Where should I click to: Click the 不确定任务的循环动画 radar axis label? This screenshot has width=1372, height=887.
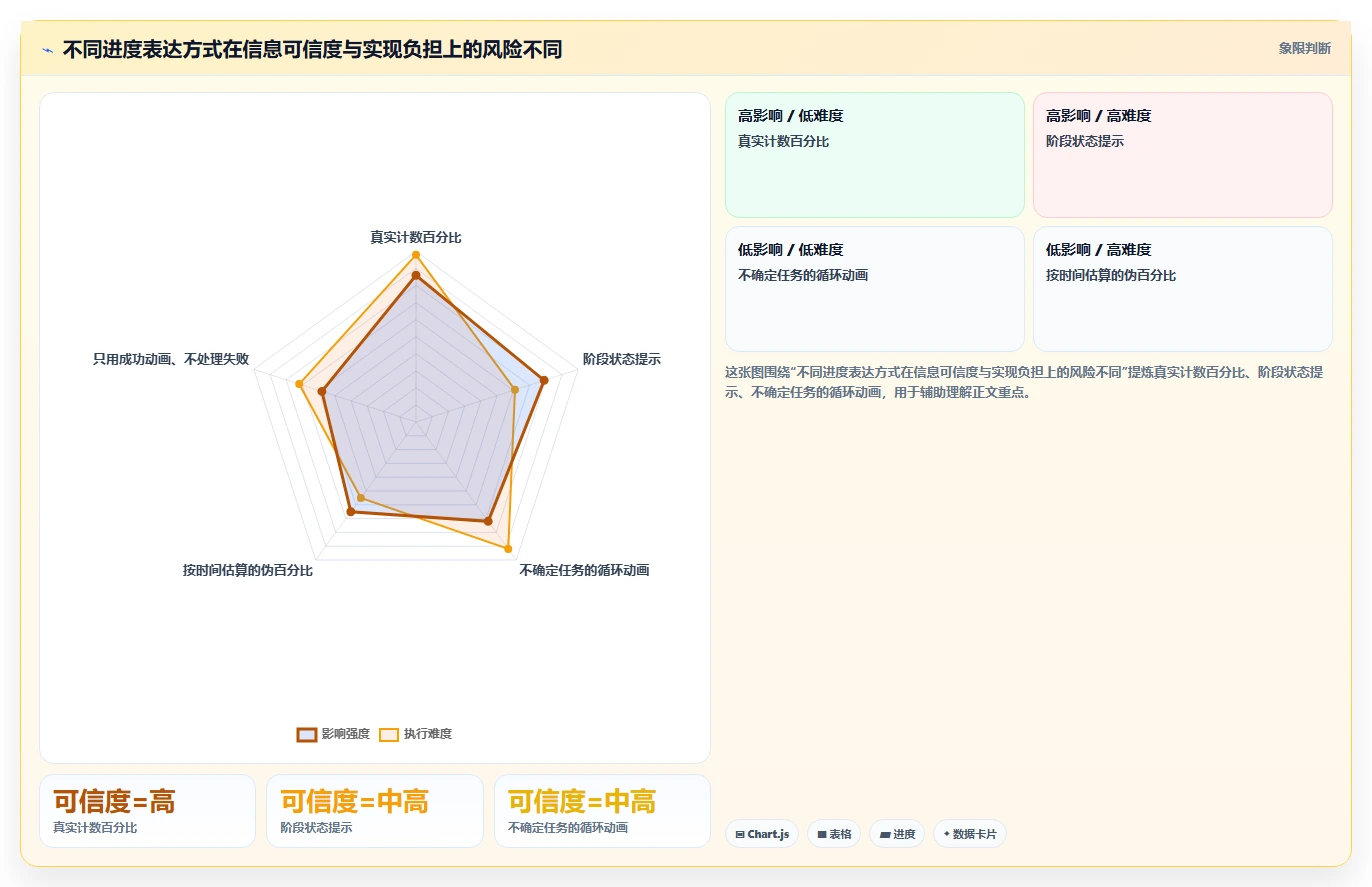click(x=584, y=570)
